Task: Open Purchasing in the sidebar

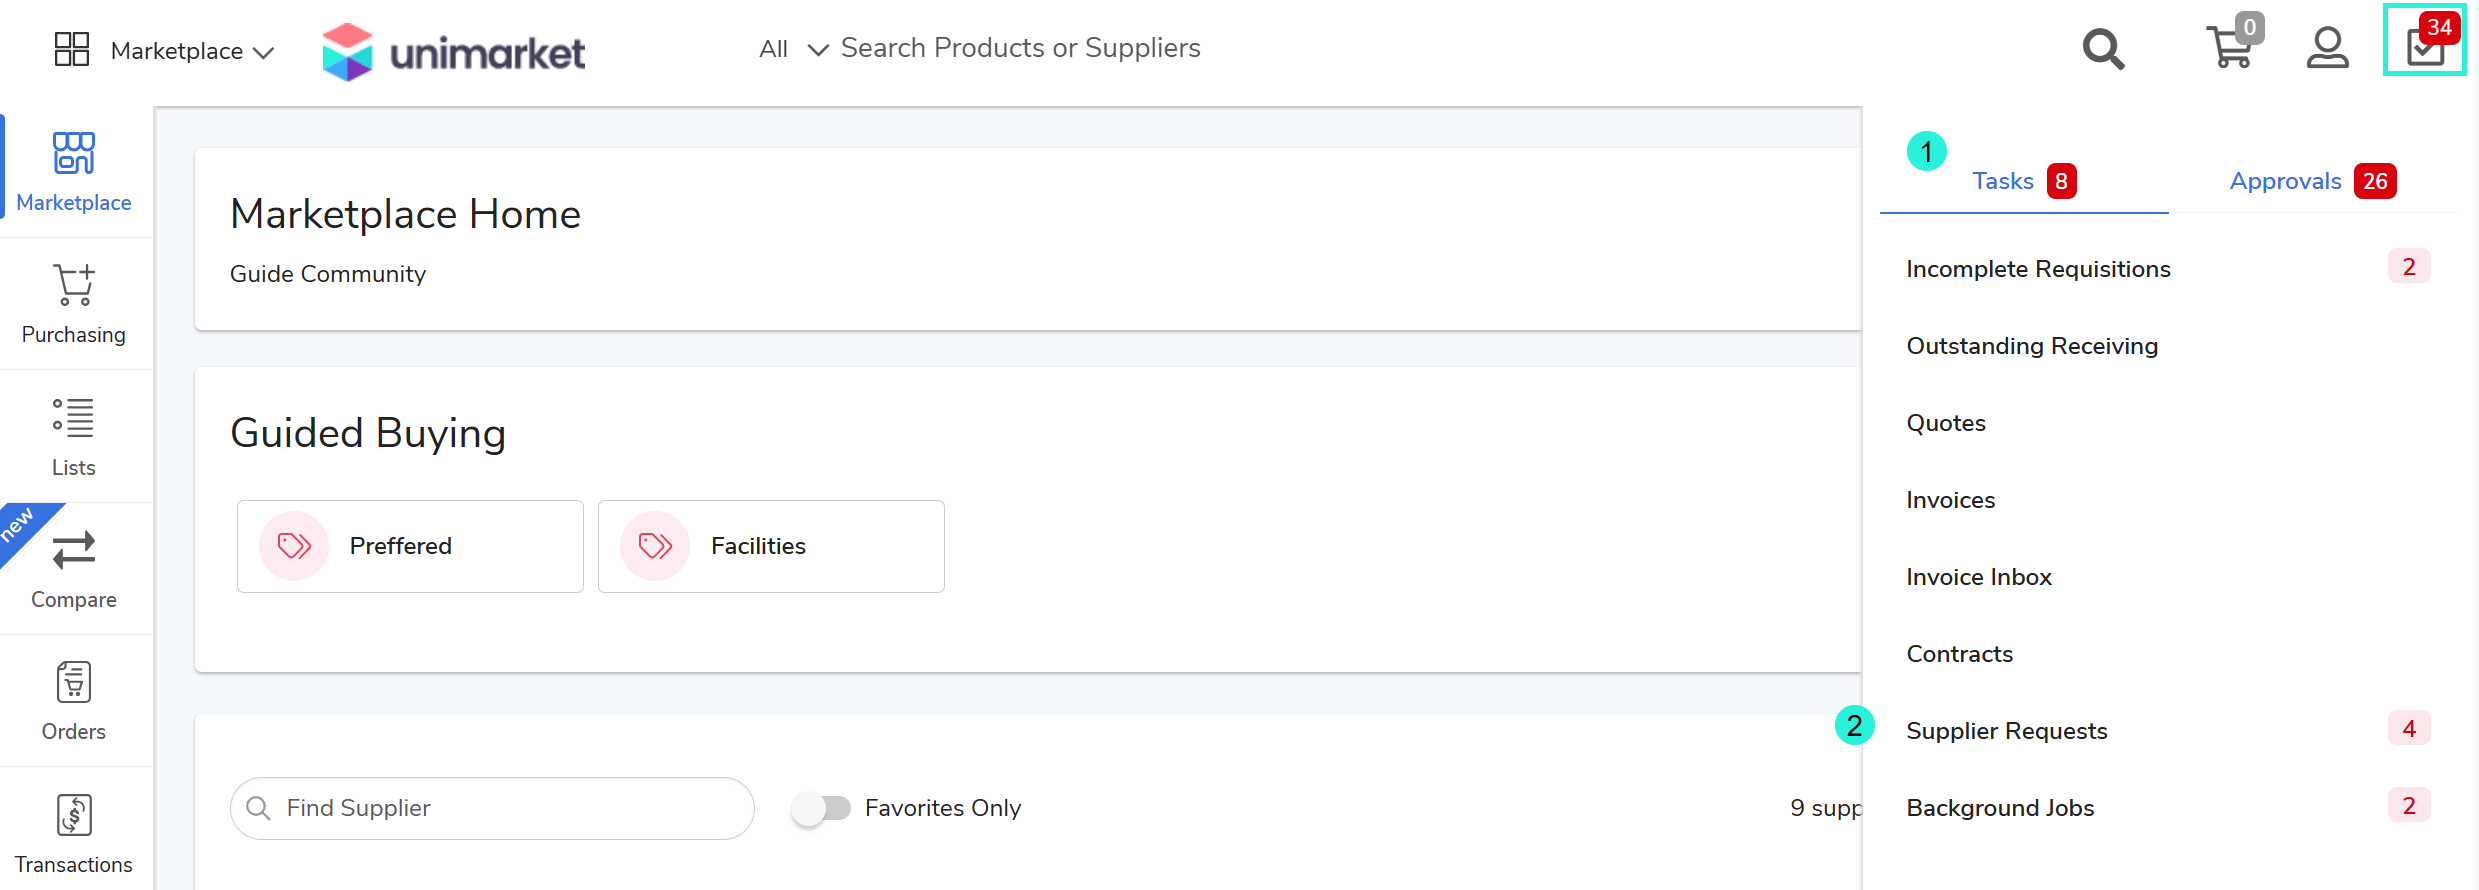Action: (x=74, y=304)
